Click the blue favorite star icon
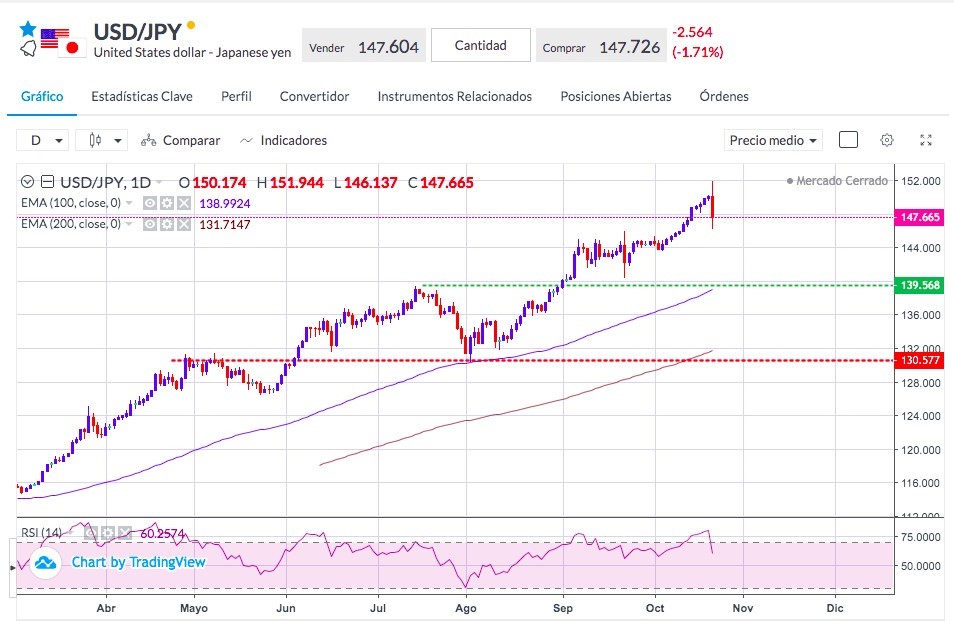The width and height of the screenshot is (954, 621). pos(27,29)
